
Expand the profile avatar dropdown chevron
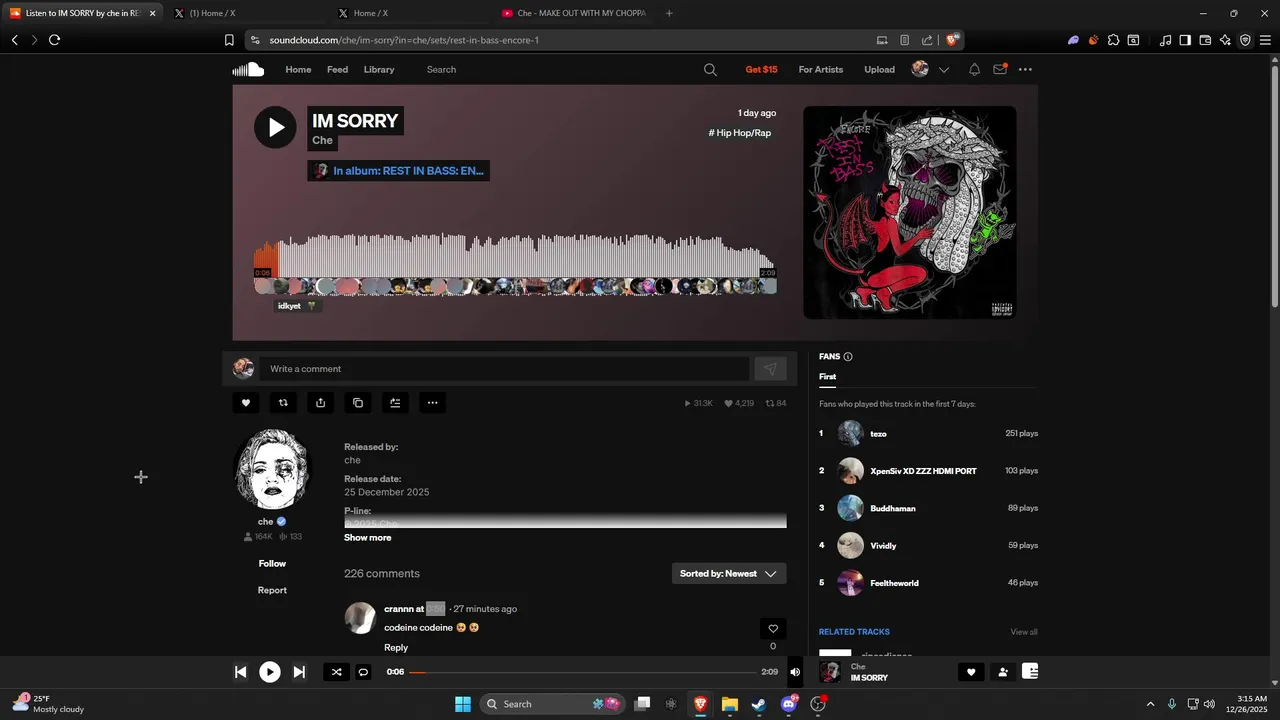pyautogui.click(x=943, y=70)
